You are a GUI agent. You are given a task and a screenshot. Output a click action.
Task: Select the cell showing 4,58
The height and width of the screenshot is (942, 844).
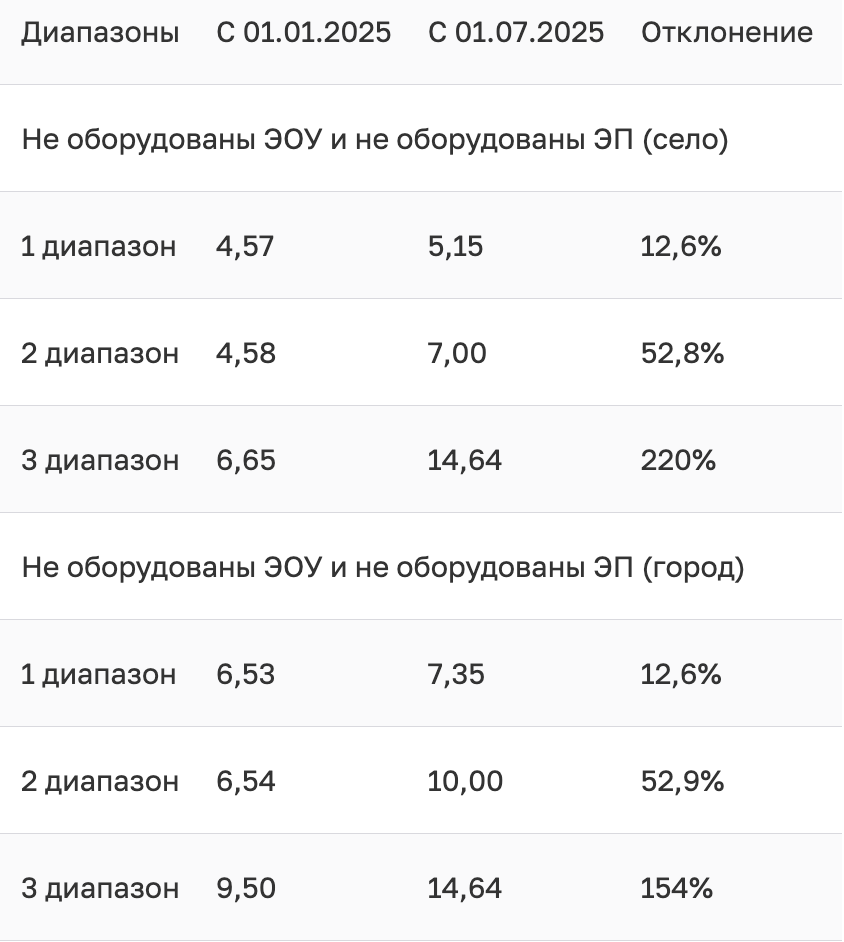click(246, 353)
